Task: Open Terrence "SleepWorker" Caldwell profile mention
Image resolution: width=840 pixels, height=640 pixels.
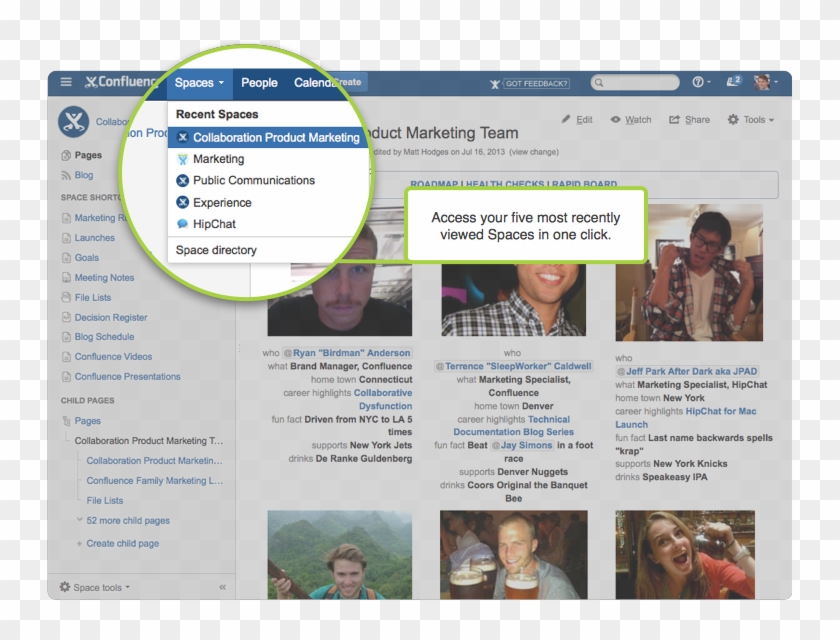Action: pos(513,366)
